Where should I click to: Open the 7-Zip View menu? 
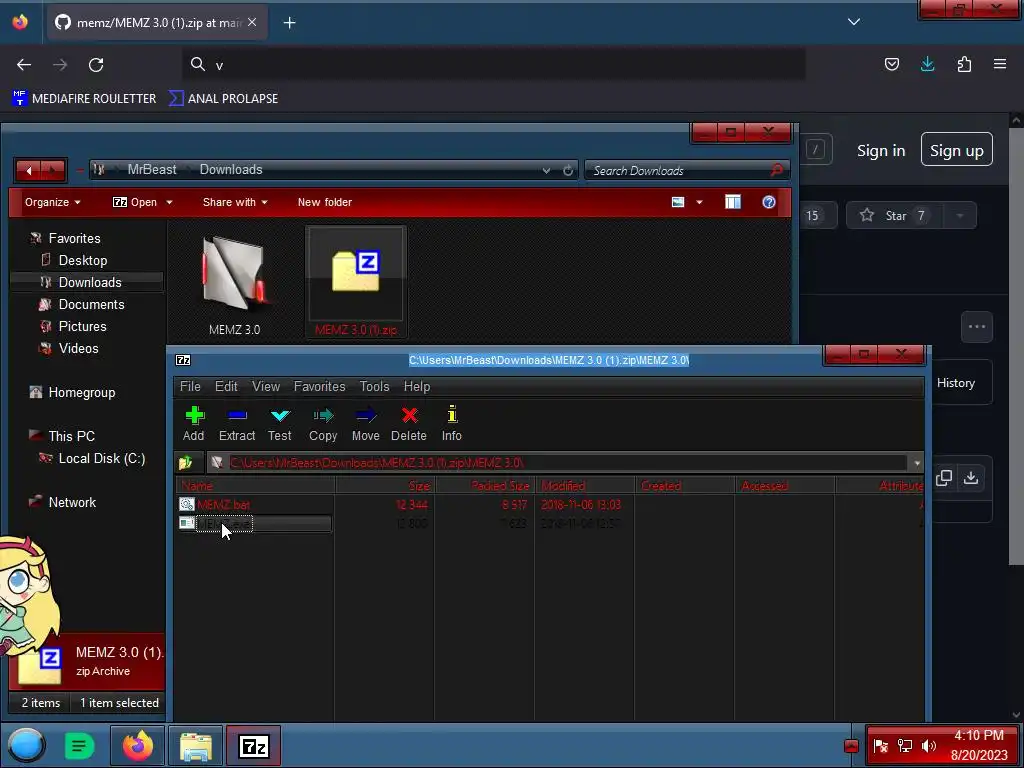[x=266, y=387]
